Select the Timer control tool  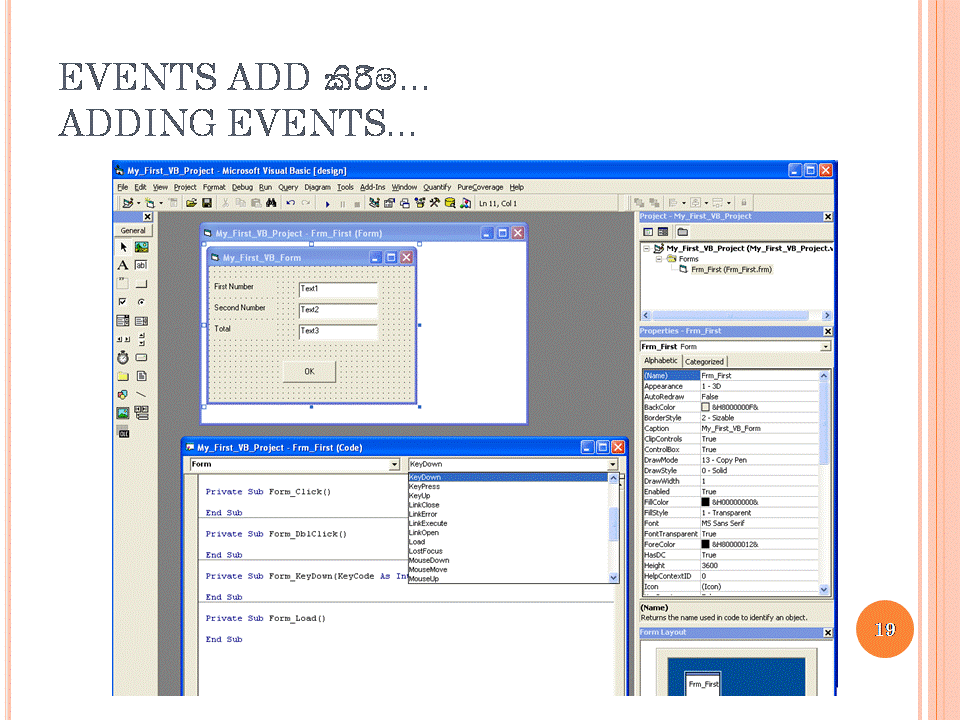[x=123, y=358]
